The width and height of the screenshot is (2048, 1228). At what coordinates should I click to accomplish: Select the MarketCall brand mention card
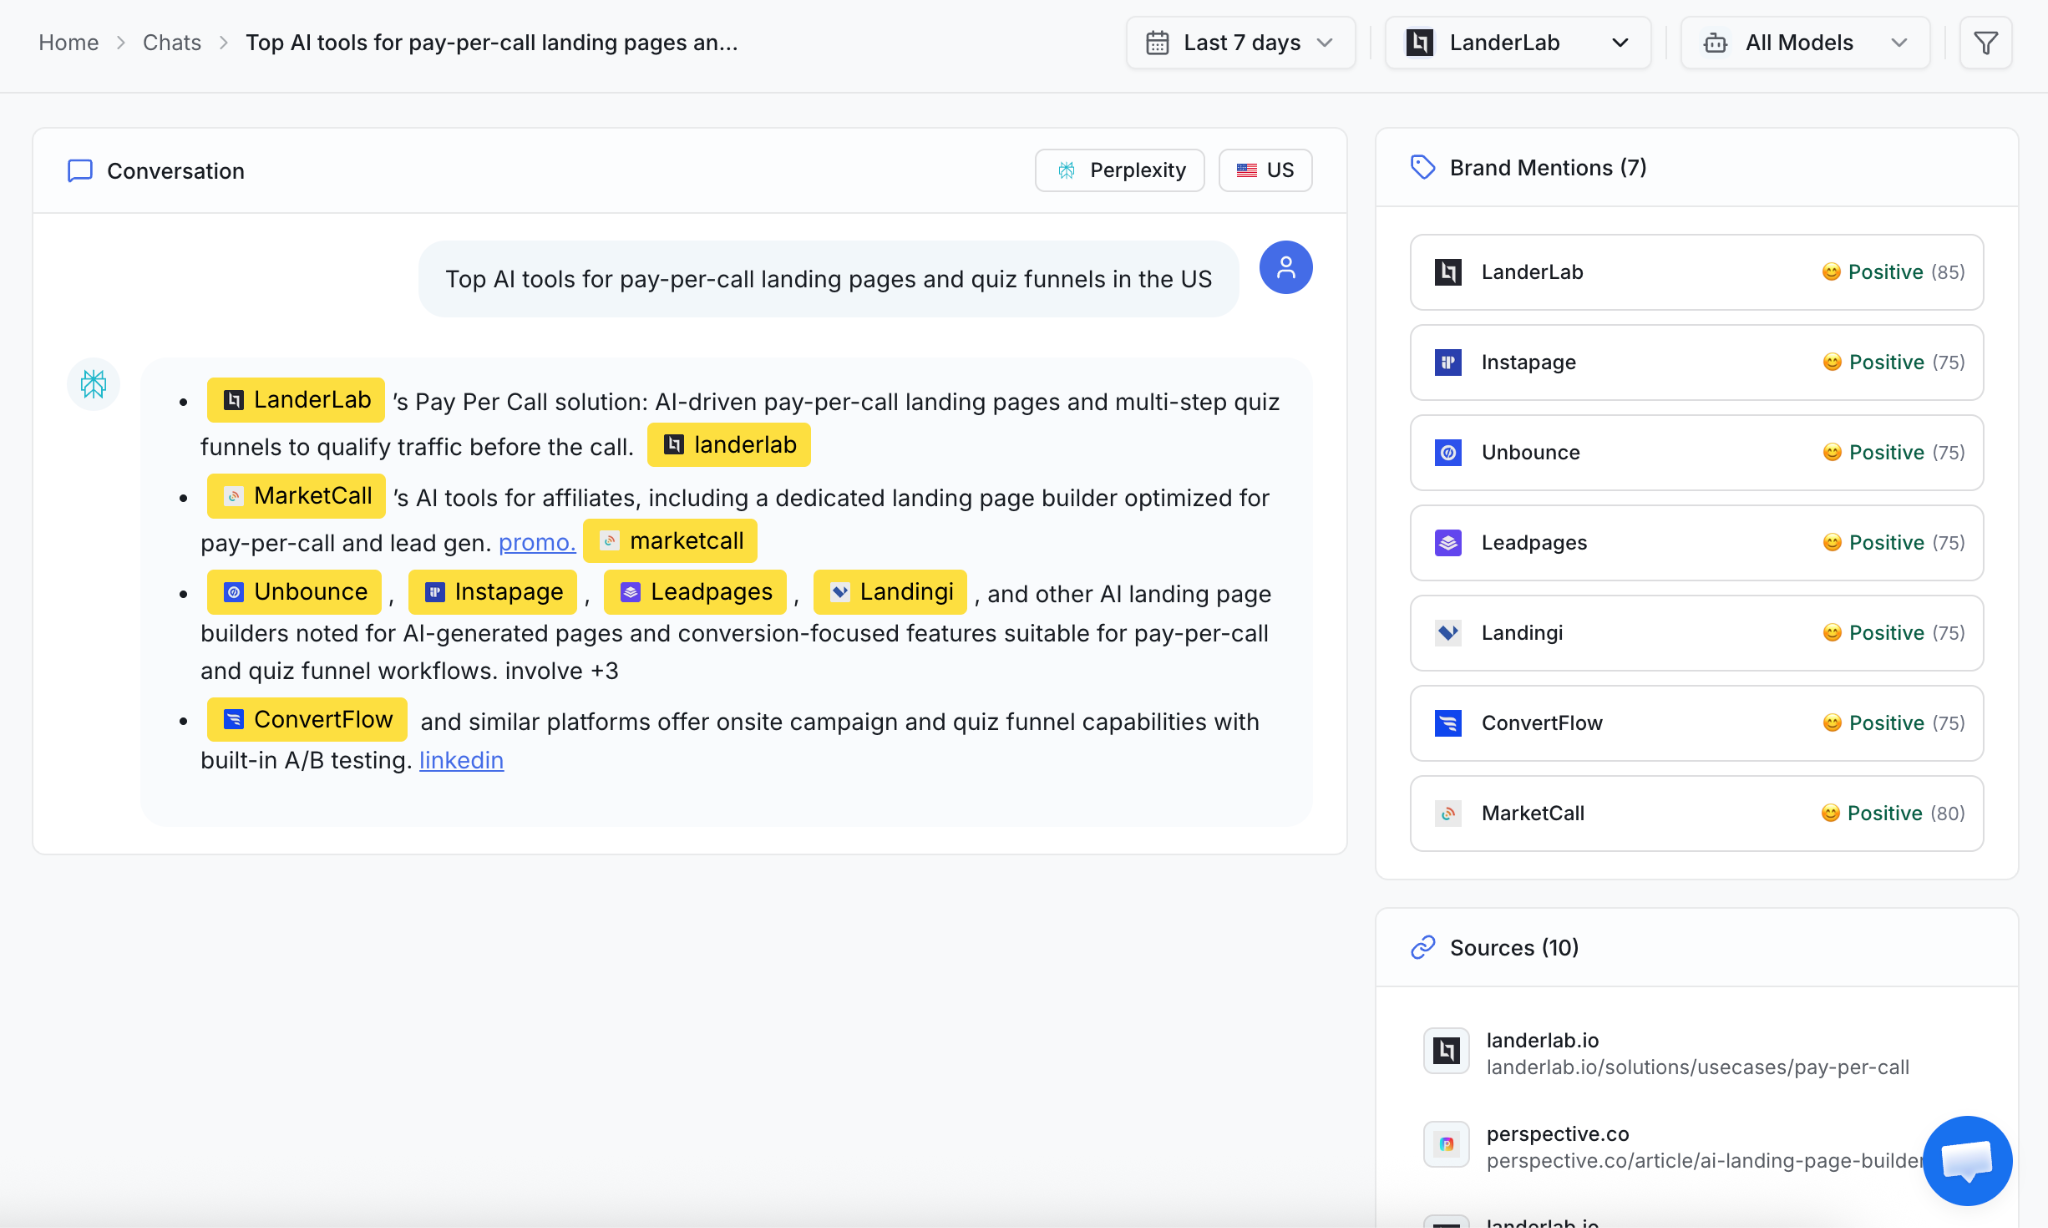click(x=1696, y=813)
